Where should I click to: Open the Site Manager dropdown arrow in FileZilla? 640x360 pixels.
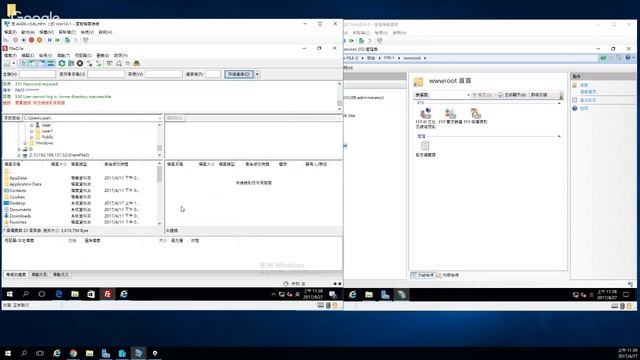point(14,64)
